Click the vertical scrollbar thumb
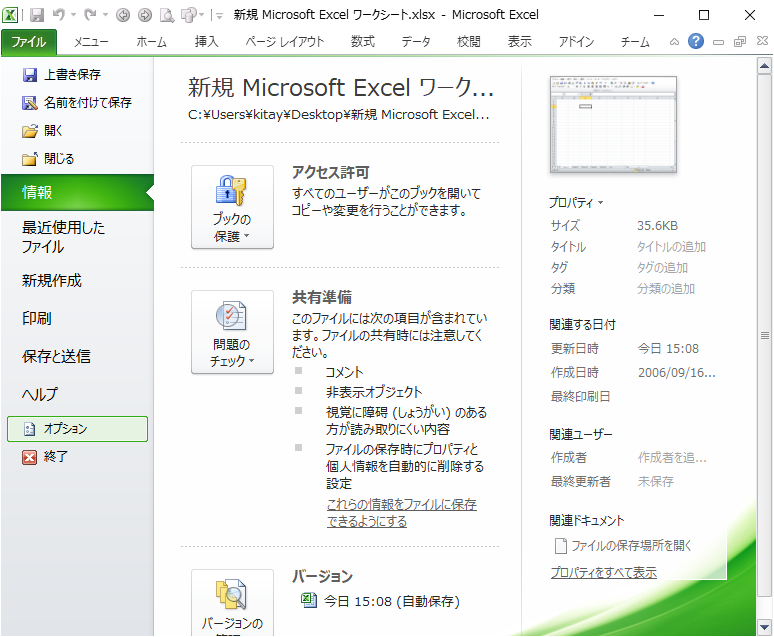This screenshot has height=637, width=774. [x=764, y=335]
